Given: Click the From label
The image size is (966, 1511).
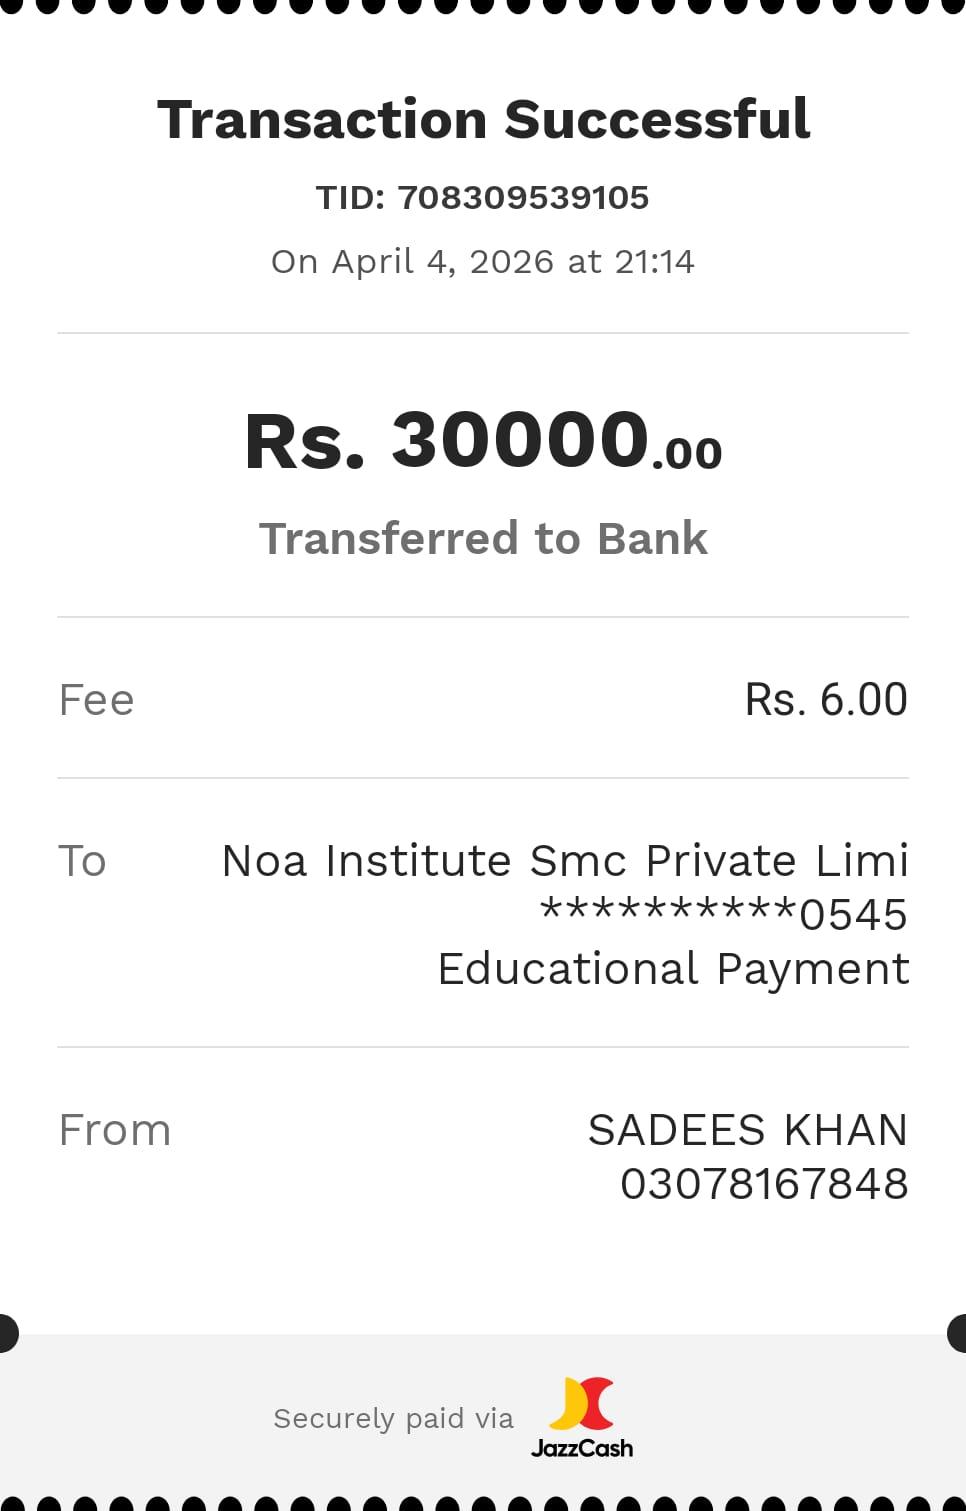Looking at the screenshot, I should (x=115, y=1131).
